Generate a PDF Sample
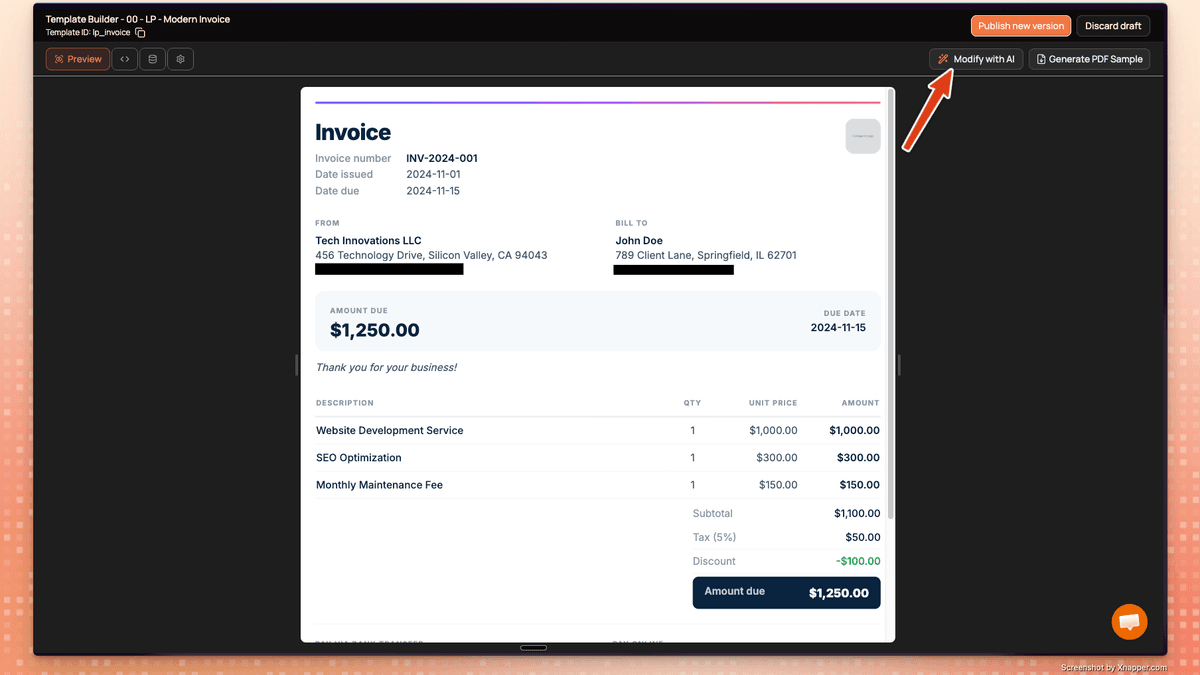1200x675 pixels. pyautogui.click(x=1089, y=59)
